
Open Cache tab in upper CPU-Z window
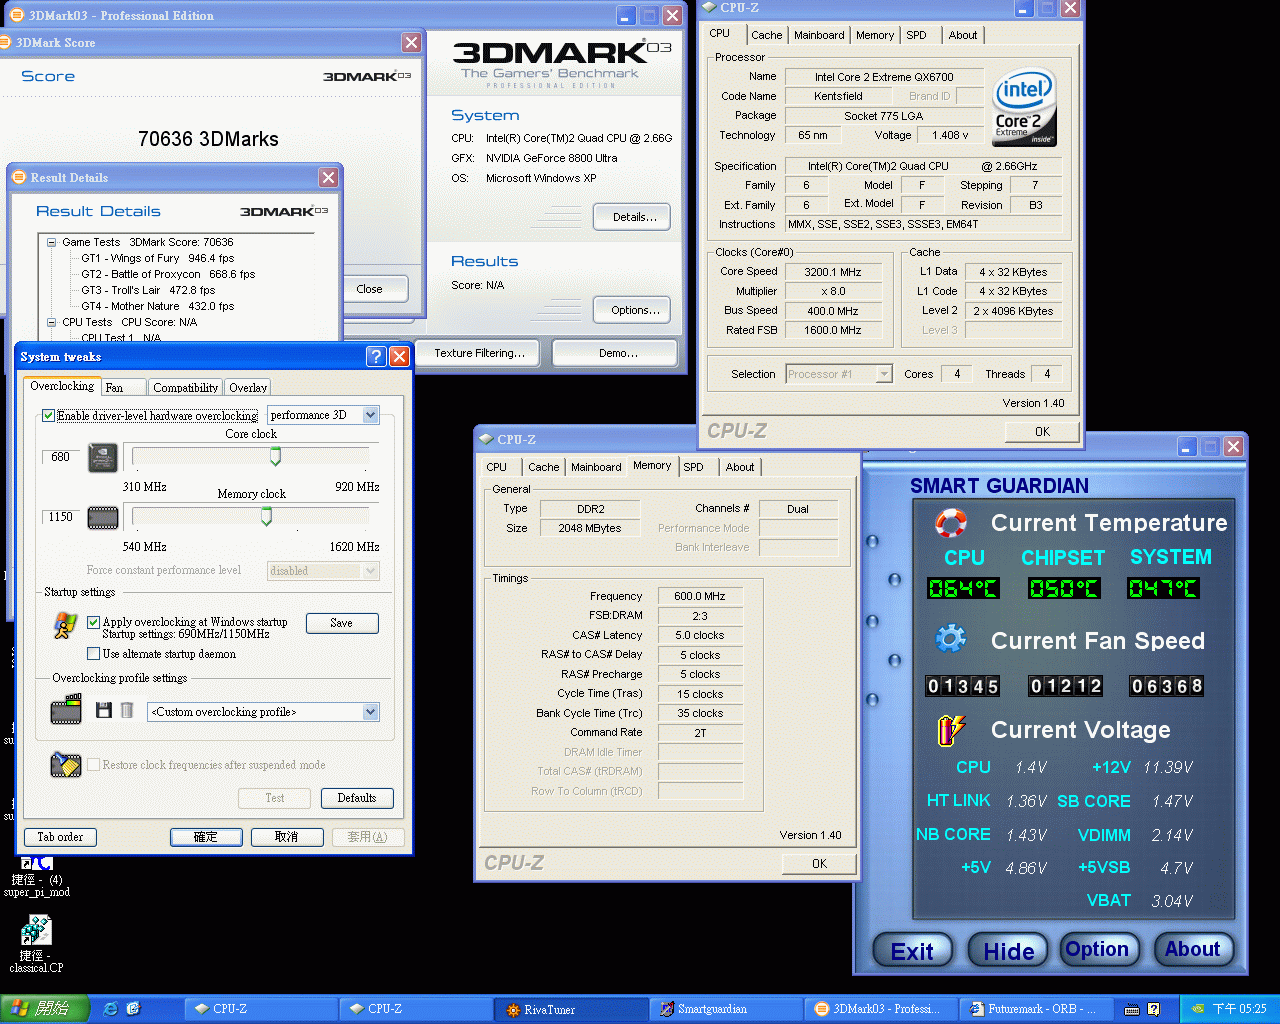pos(767,35)
